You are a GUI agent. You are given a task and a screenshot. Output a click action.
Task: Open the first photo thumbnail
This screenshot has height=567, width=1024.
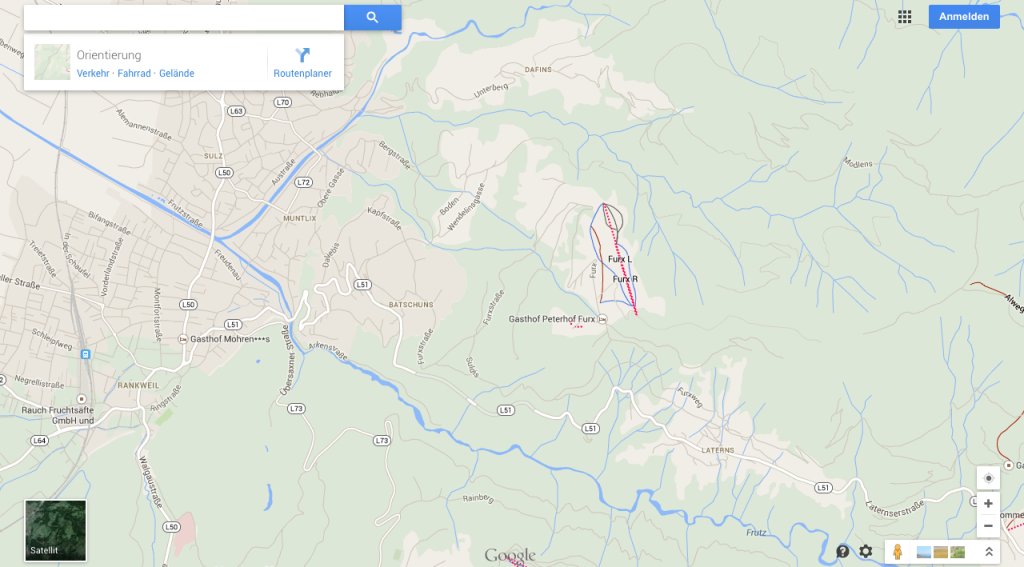pyautogui.click(x=924, y=553)
